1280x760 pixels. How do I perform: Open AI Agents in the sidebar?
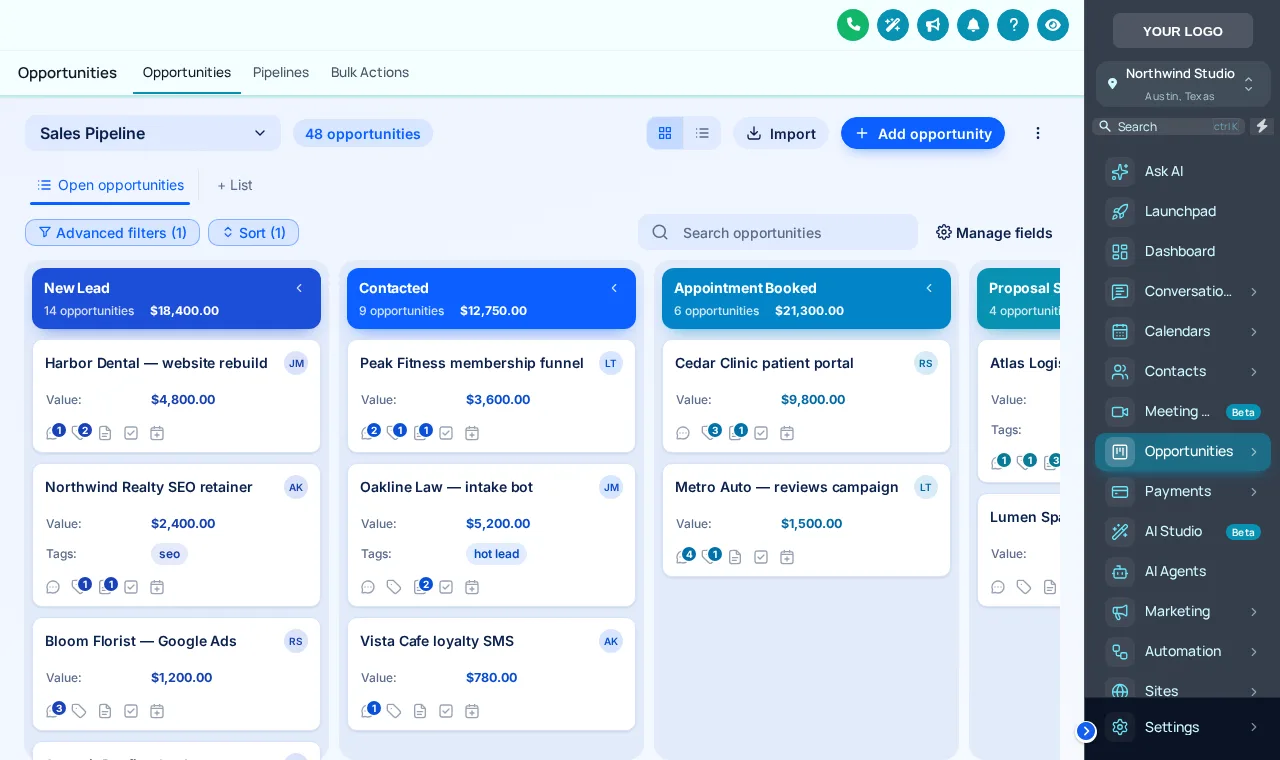[x=1183, y=571]
